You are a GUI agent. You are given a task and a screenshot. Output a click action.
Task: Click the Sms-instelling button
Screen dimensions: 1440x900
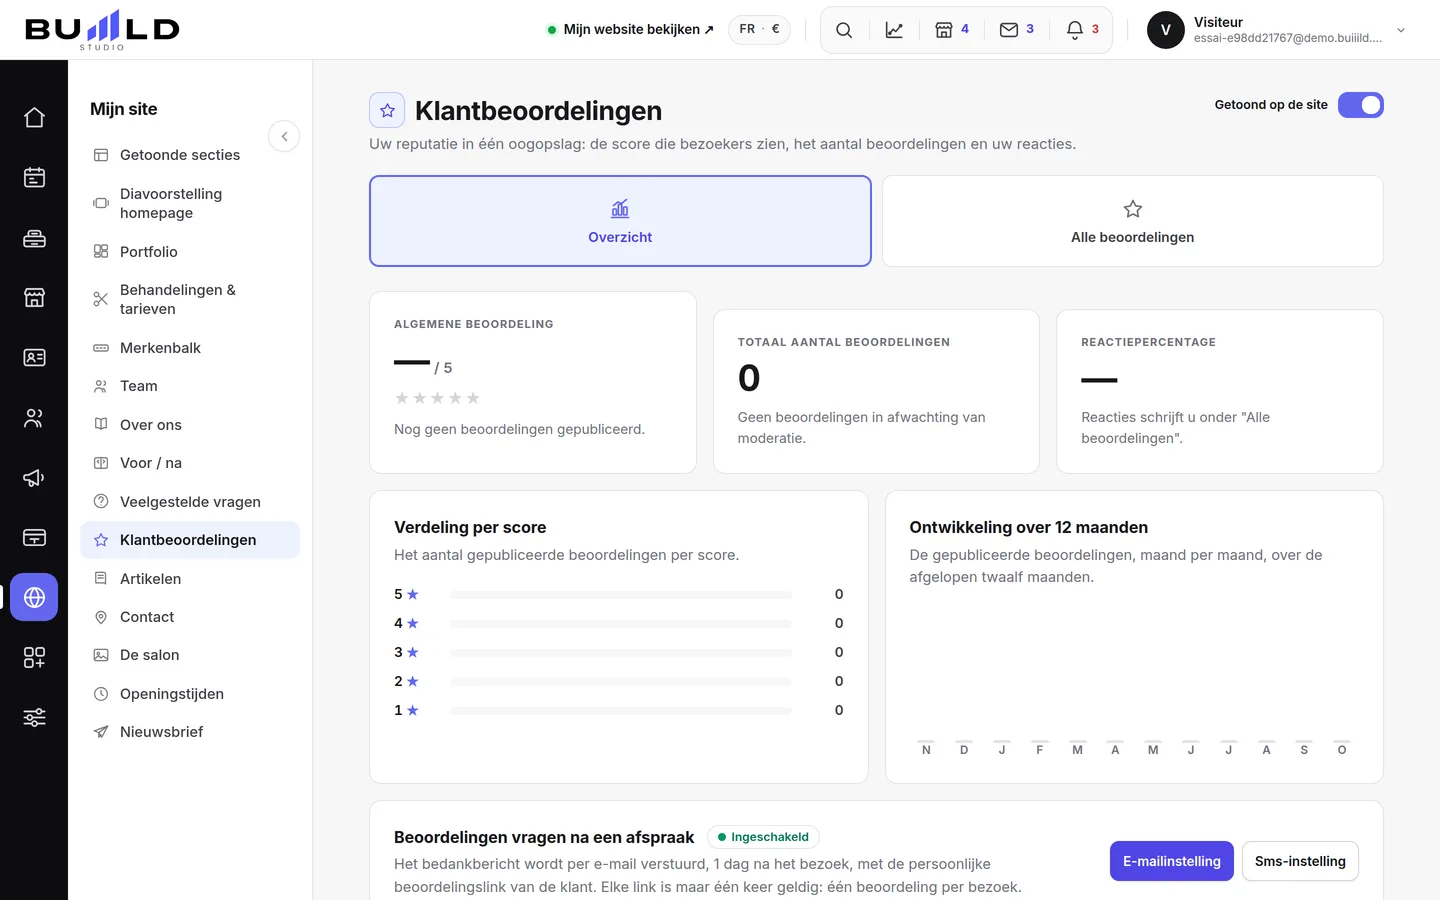point(1300,861)
